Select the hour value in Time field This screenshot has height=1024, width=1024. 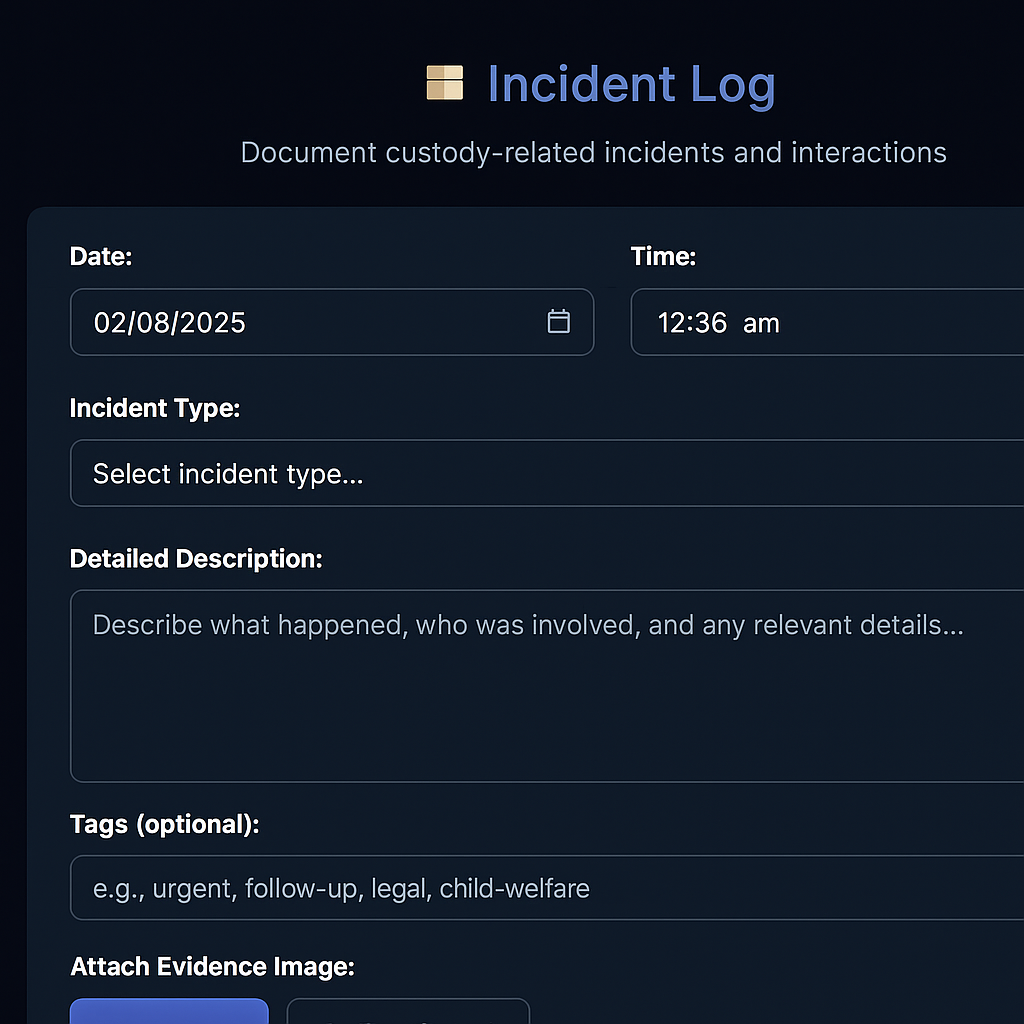(671, 323)
